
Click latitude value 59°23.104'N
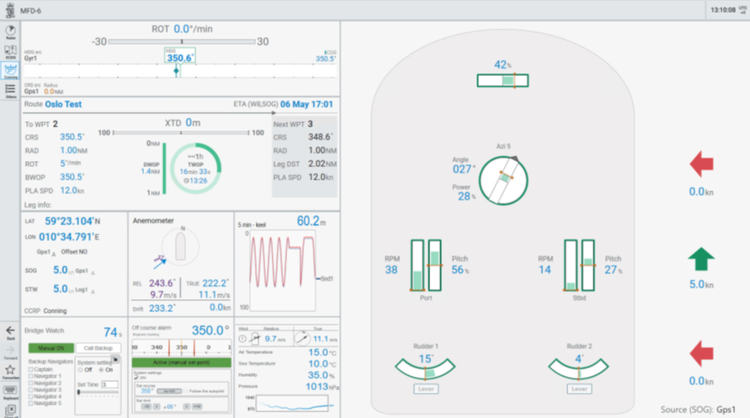coord(73,221)
